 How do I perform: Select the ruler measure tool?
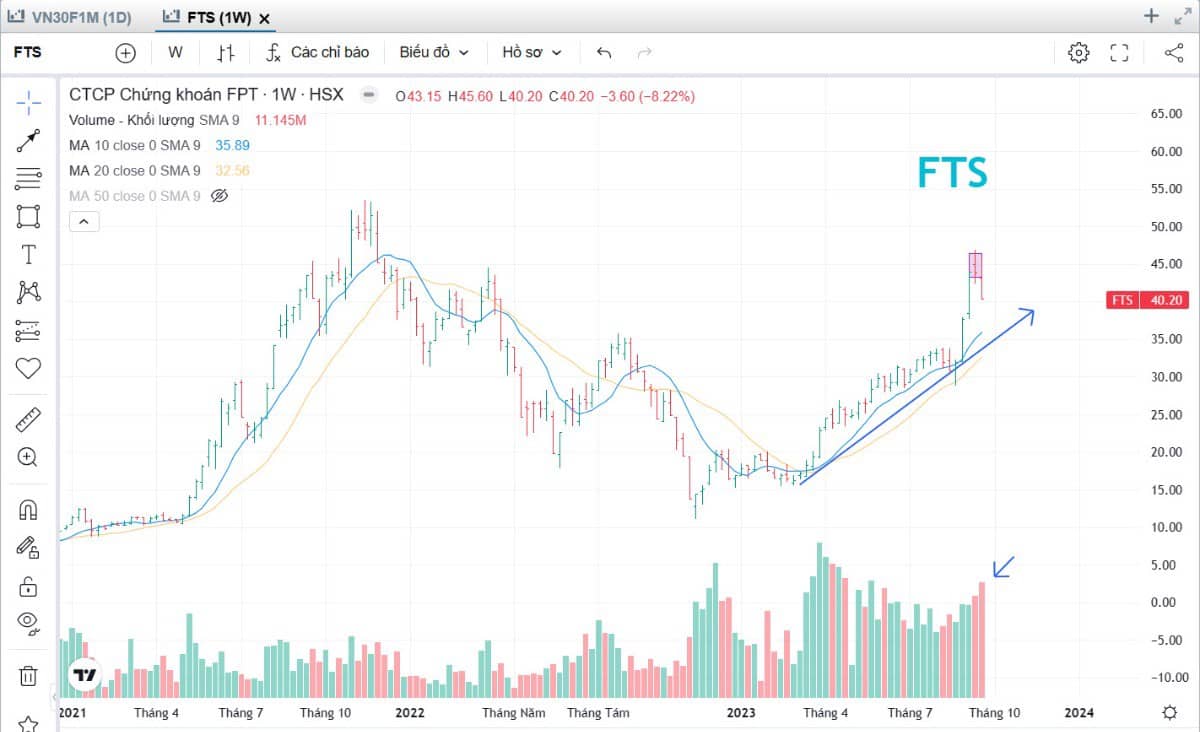(28, 420)
